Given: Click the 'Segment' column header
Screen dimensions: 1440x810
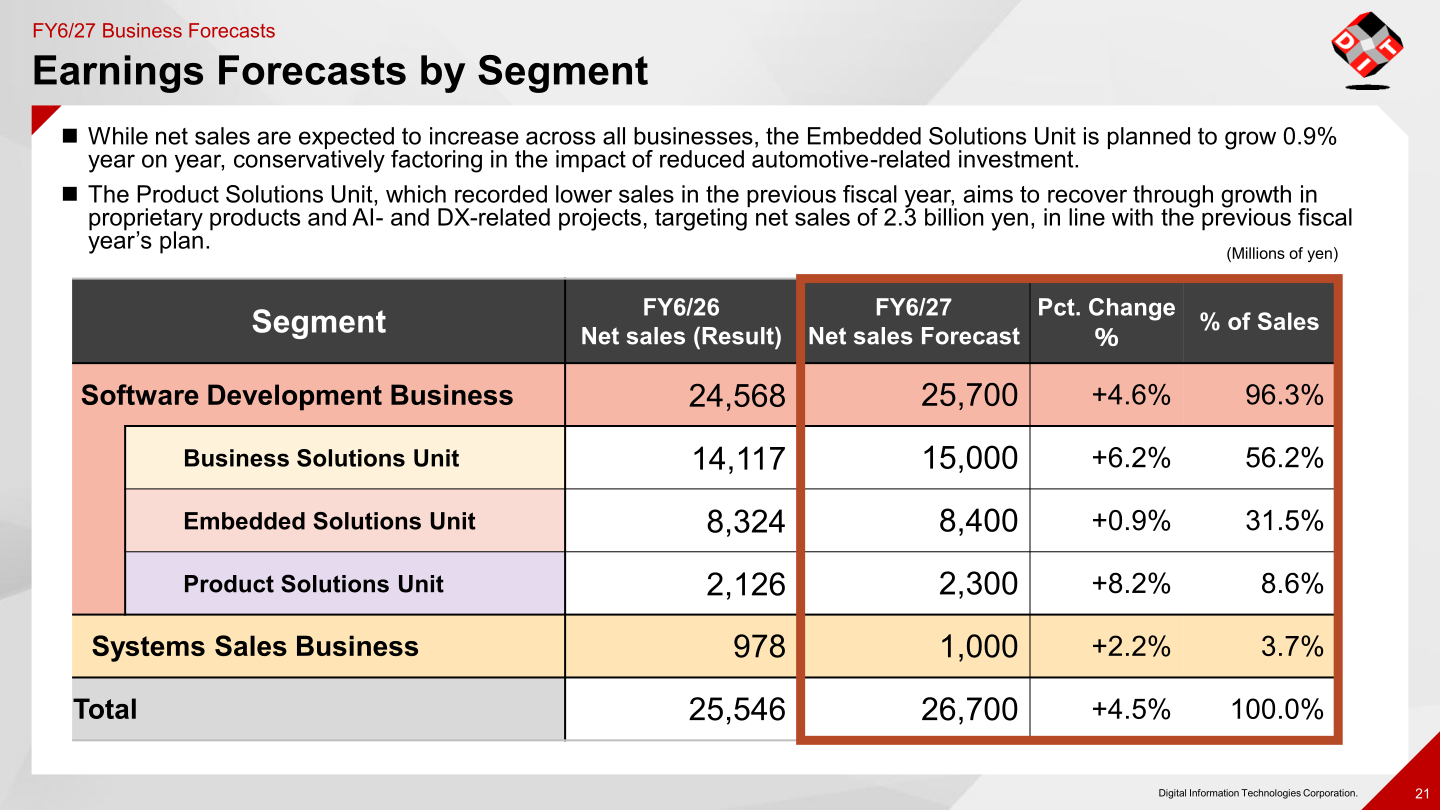Looking at the screenshot, I should tap(318, 321).
